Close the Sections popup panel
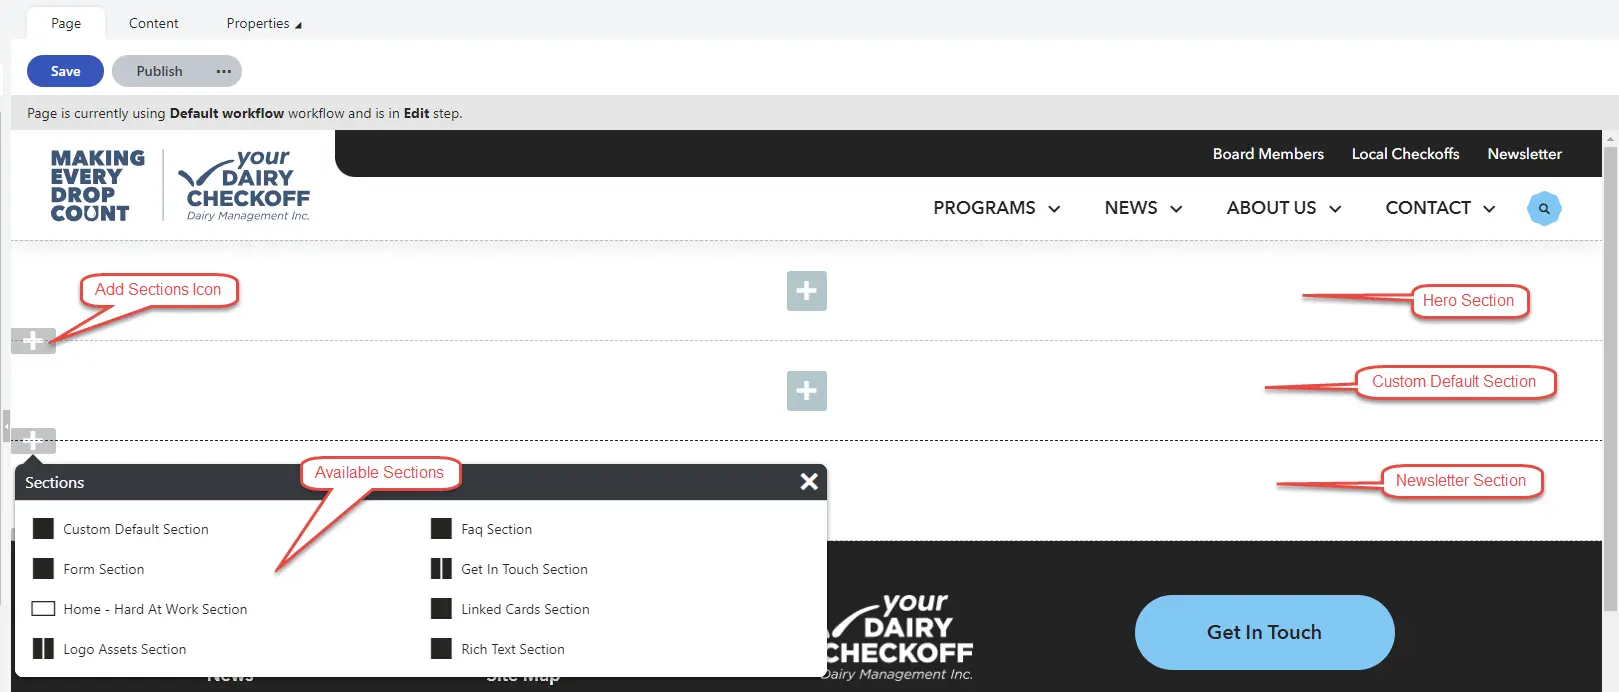This screenshot has height=692, width=1619. 809,482
